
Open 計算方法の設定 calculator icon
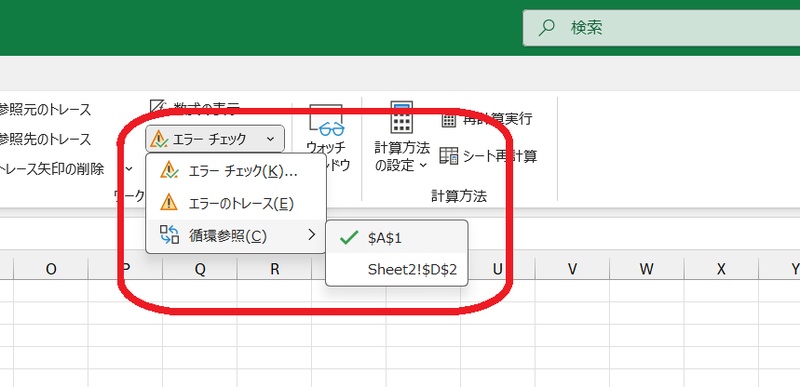(402, 118)
